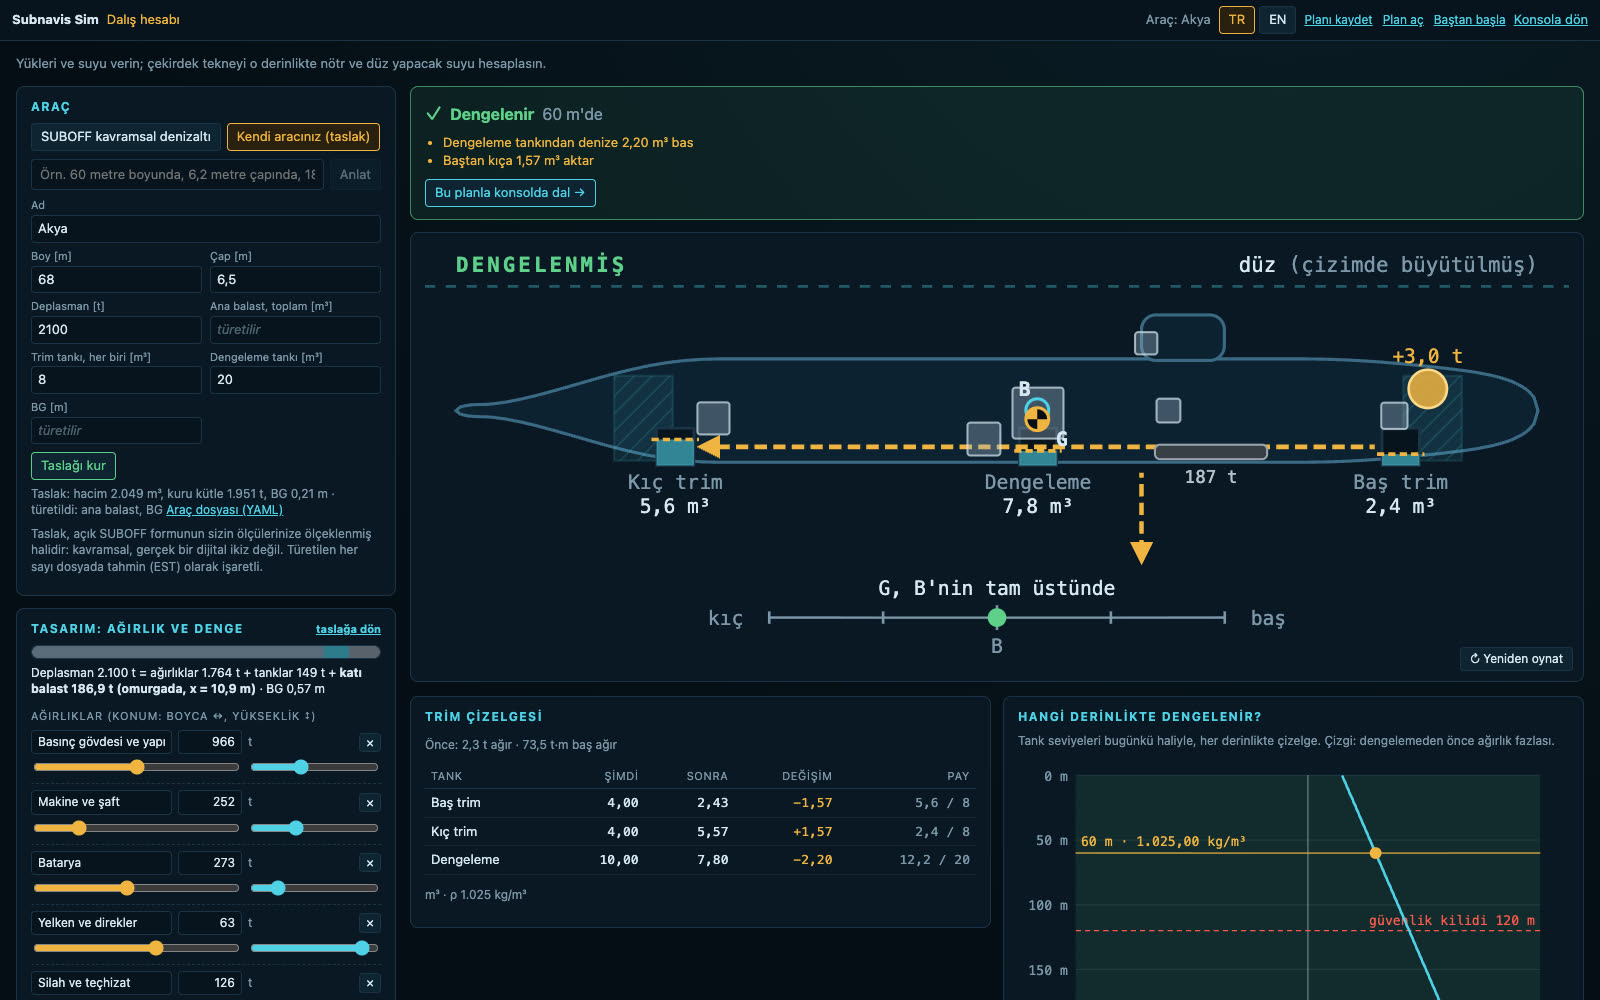Image resolution: width=1600 pixels, height=1000 pixels.
Task: Edit the Batarya weight value 273
Action: (209, 863)
